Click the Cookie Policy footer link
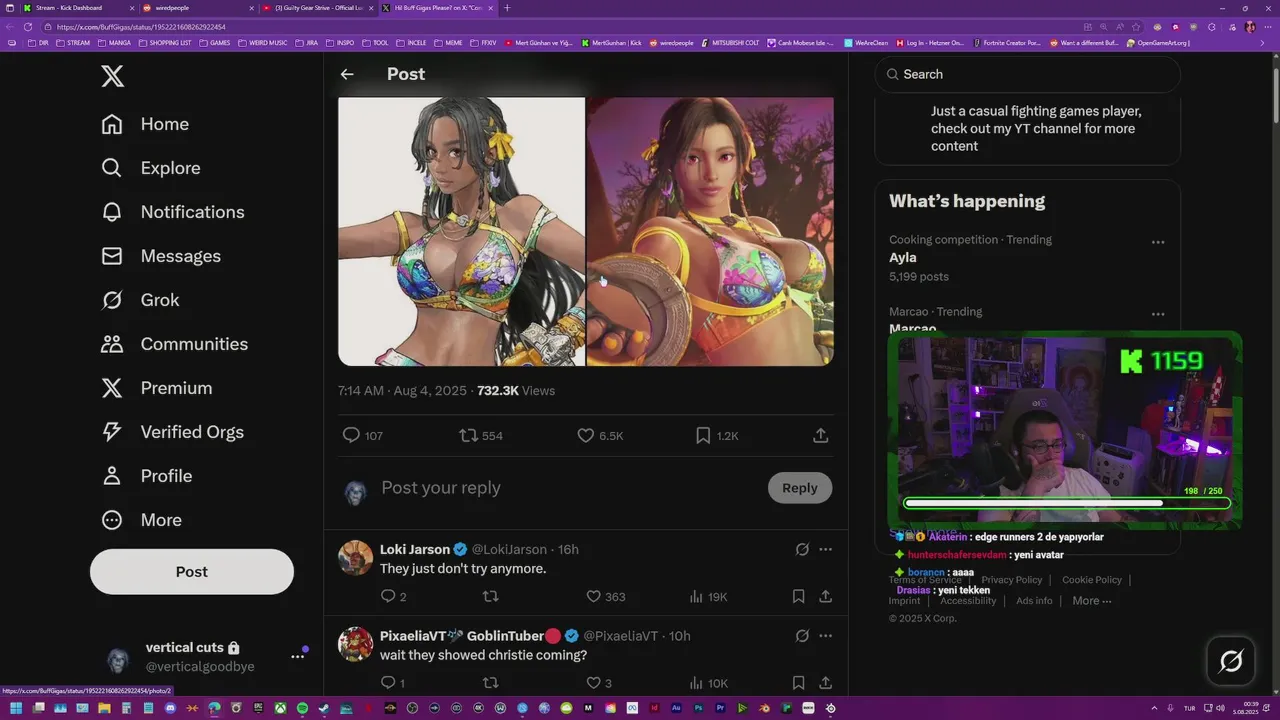Screen dimensions: 1280x720 (x=1092, y=580)
